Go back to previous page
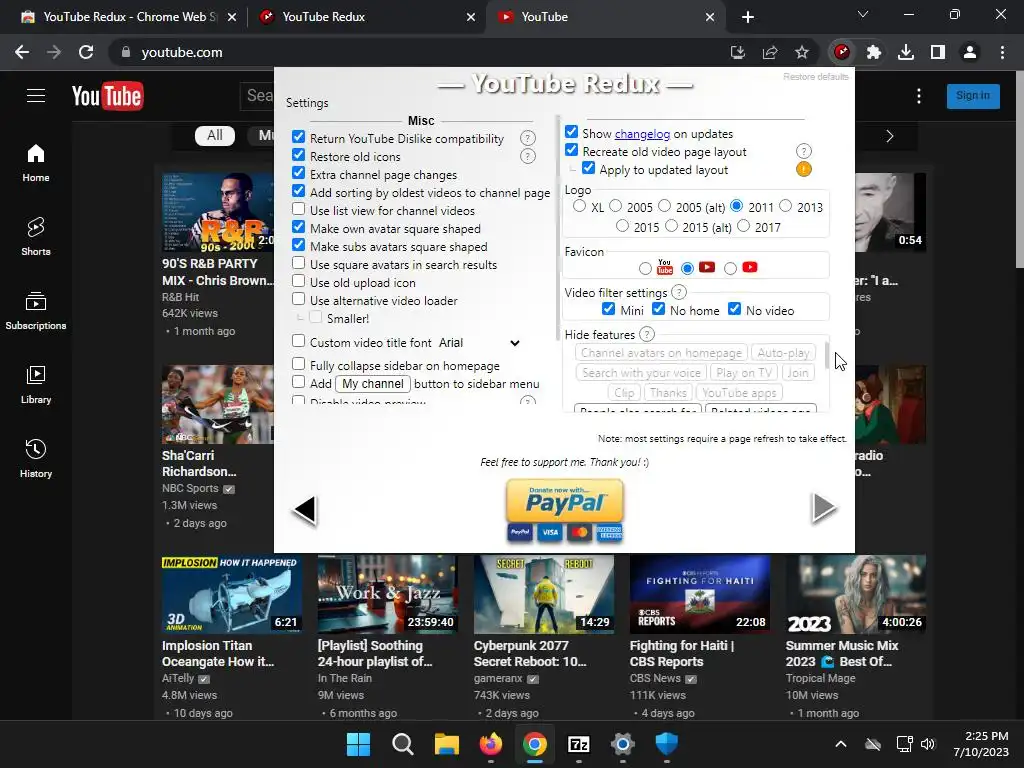The width and height of the screenshot is (1024, 768). pos(22,52)
